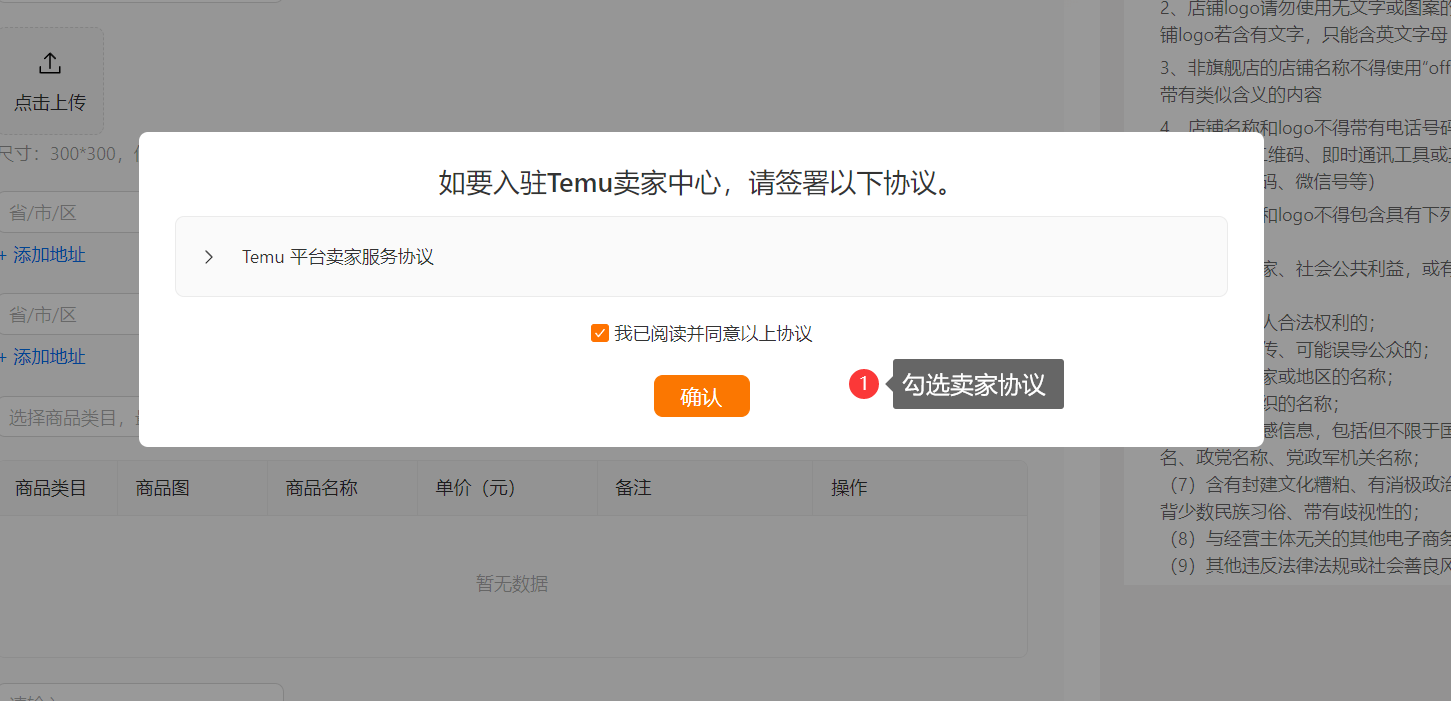The image size is (1451, 701).
Task: Click the 商品名称 column header
Action: pos(322,488)
